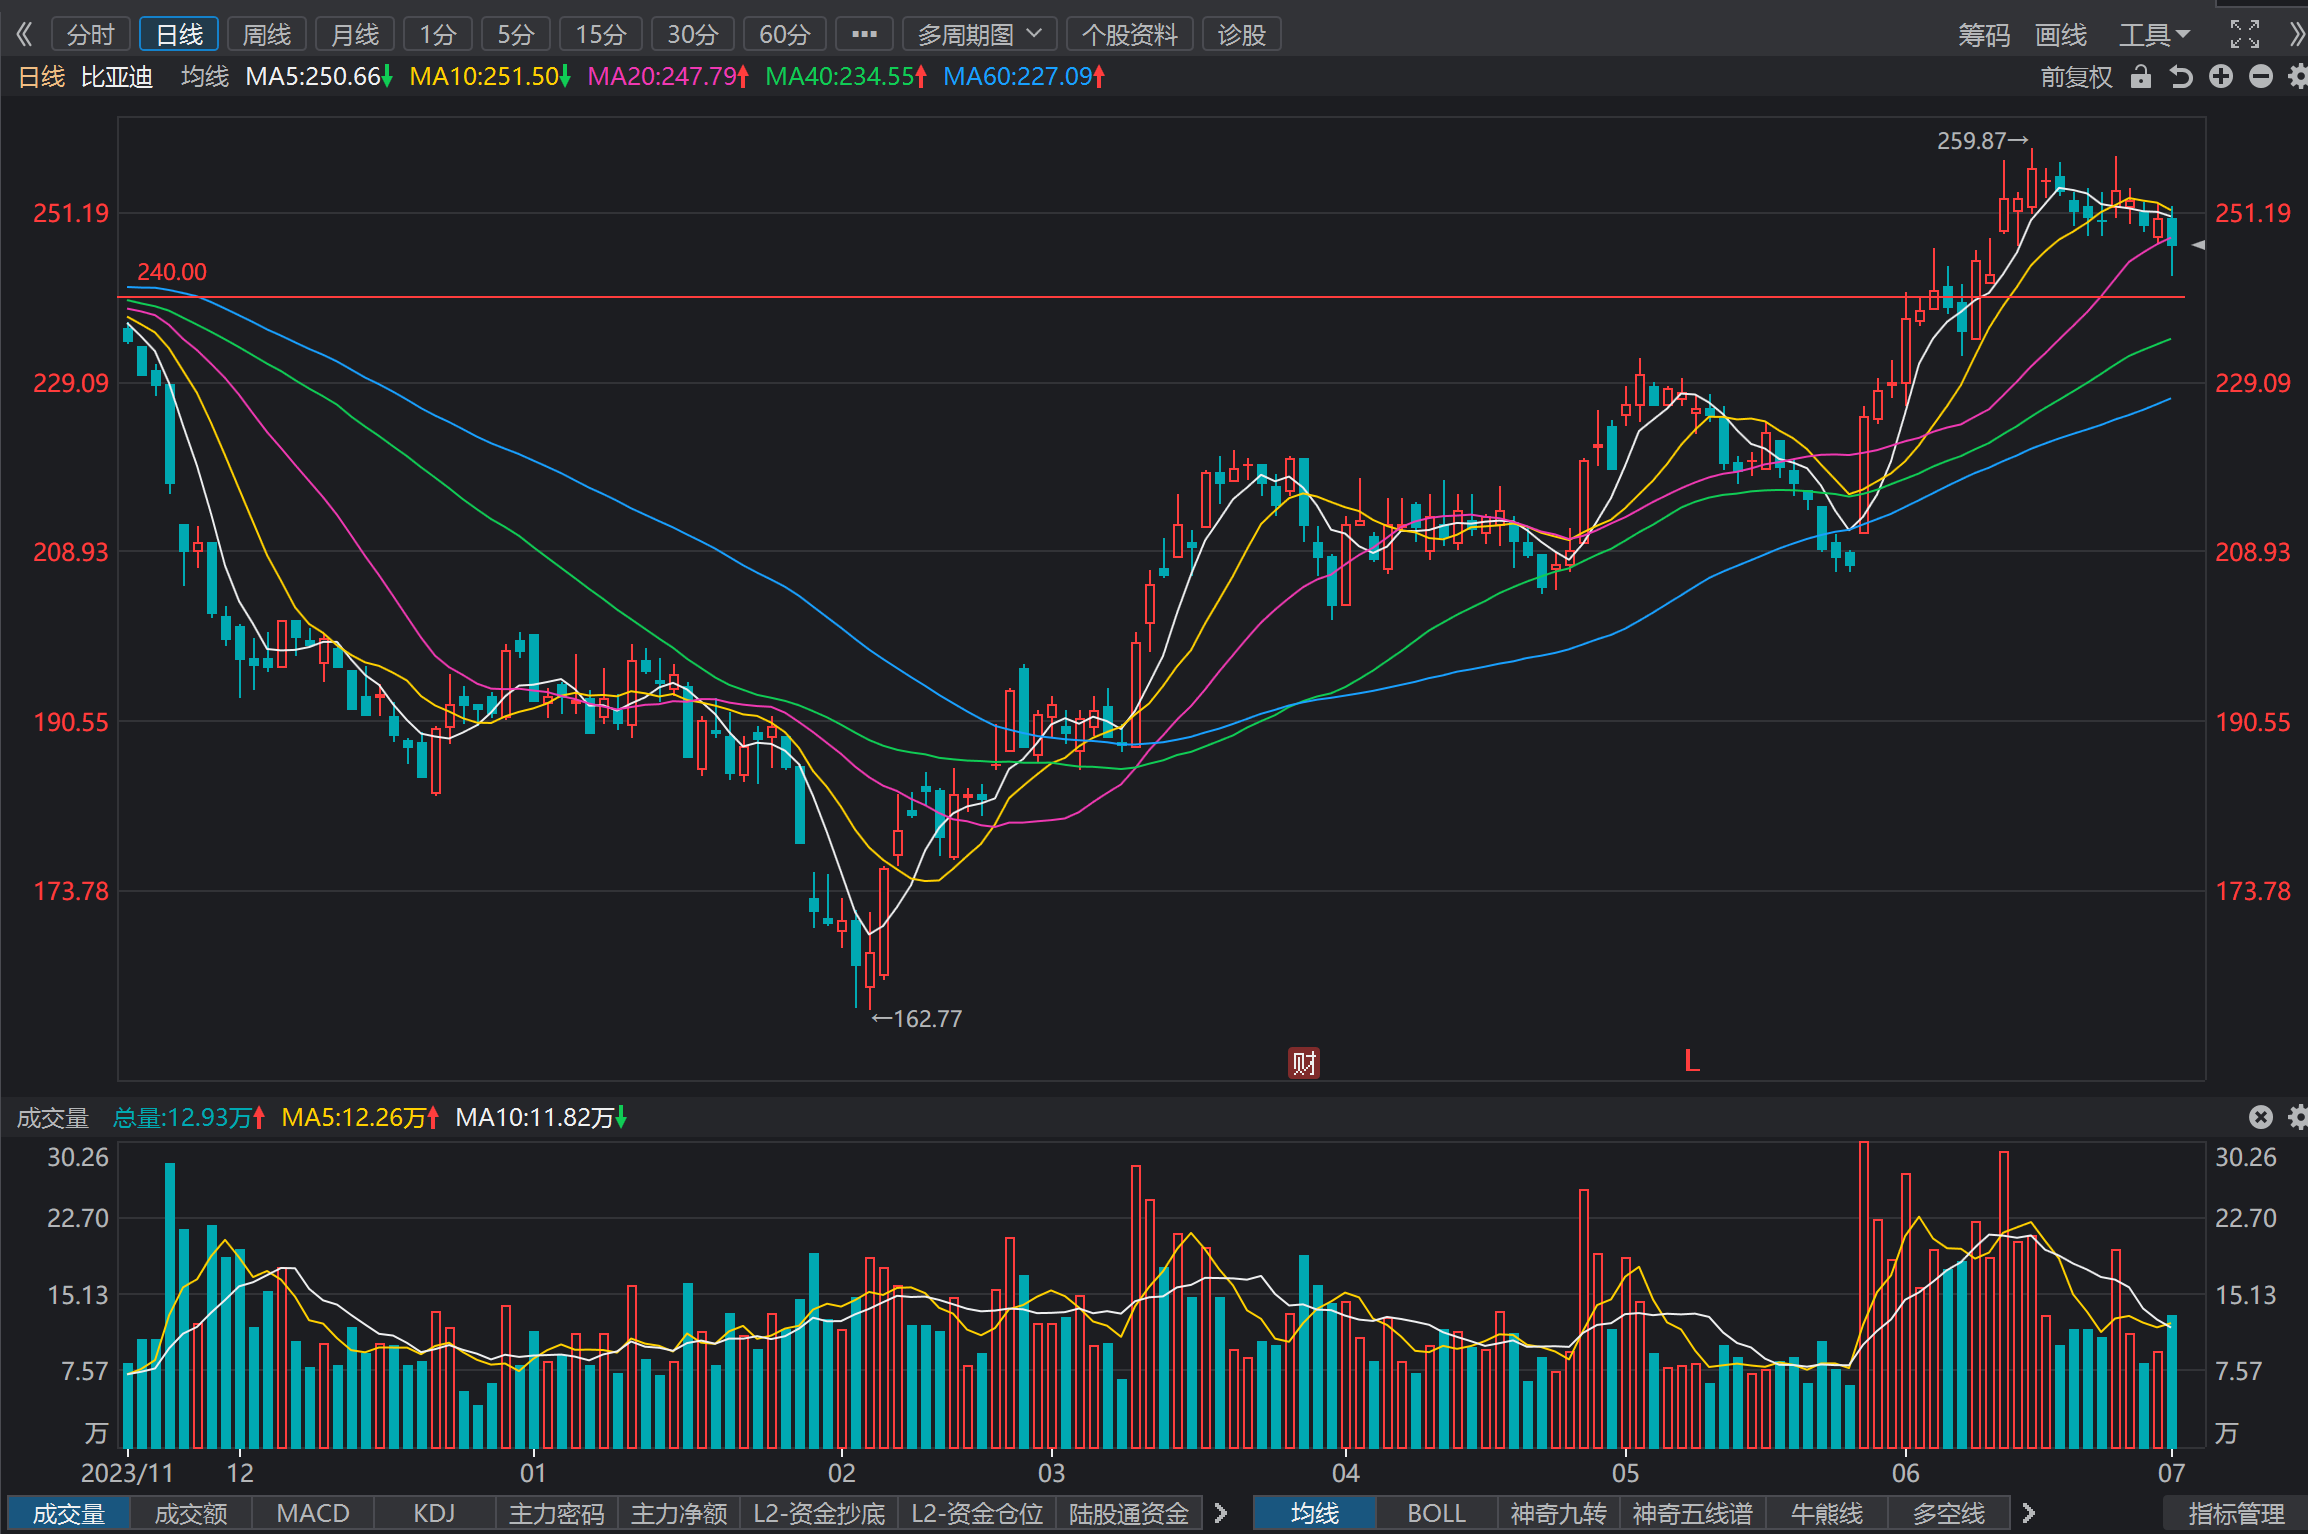Viewport: 2308px width, 1534px height.
Task: Select 神奇九转 overlay indicator
Action: (1559, 1513)
